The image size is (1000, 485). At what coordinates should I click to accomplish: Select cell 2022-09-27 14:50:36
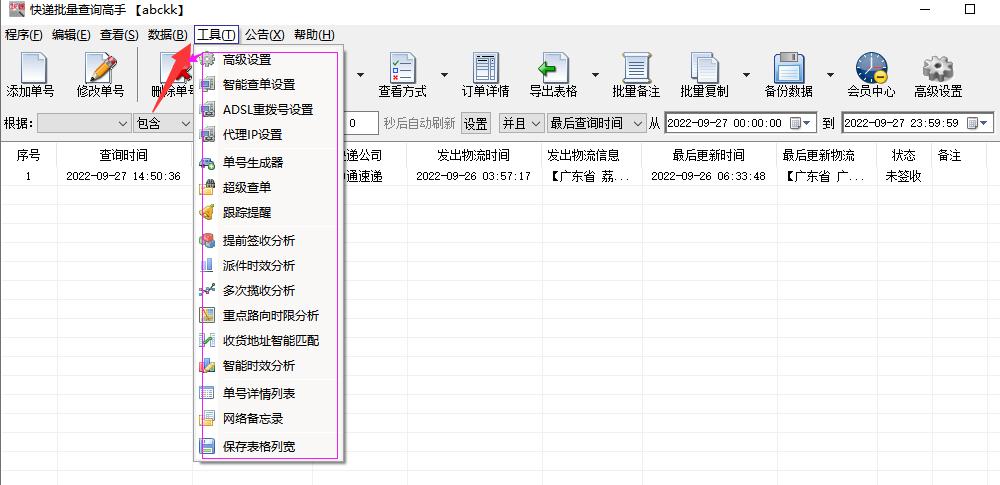pos(124,177)
